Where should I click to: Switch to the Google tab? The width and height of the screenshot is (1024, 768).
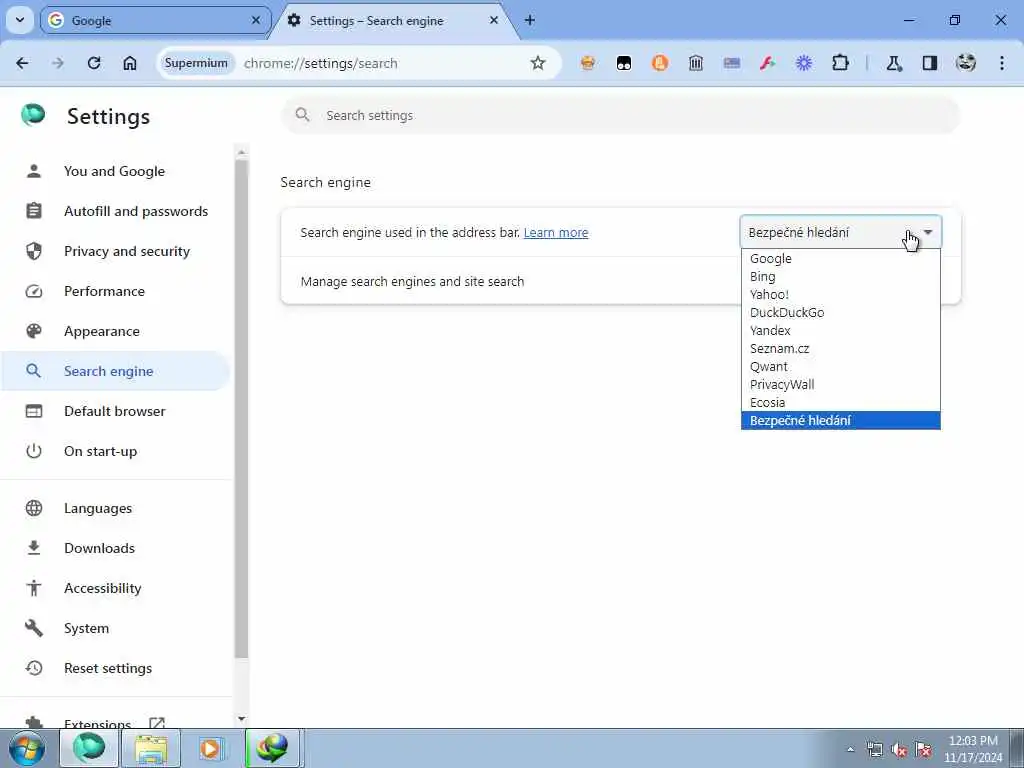click(155, 20)
